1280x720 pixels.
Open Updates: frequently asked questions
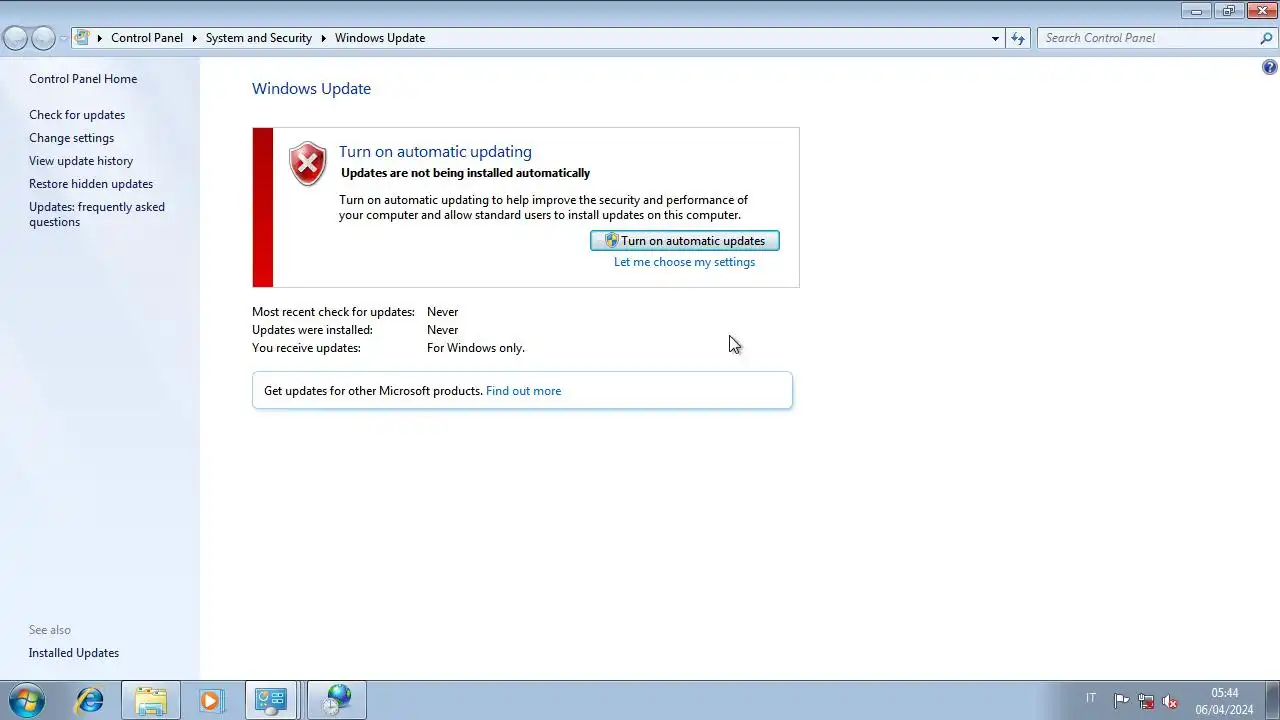click(x=97, y=214)
